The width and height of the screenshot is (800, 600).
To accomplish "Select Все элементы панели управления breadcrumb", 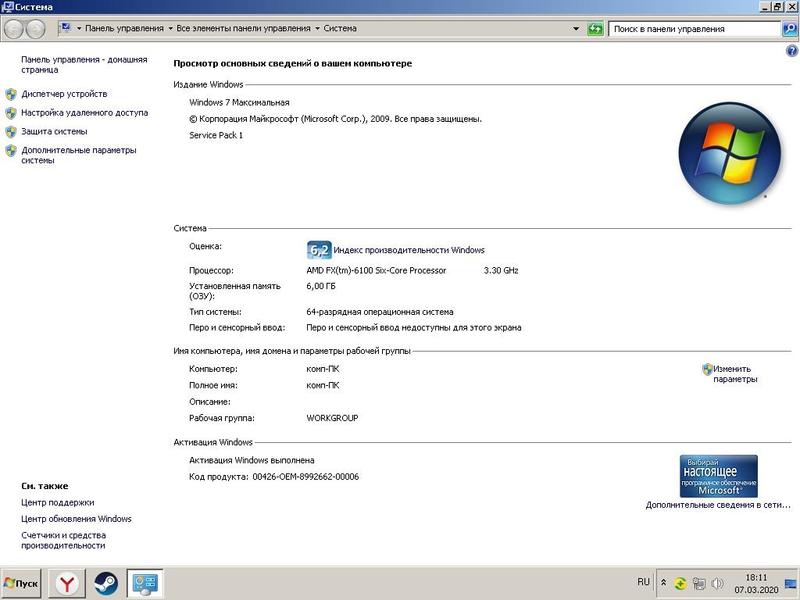I will tap(243, 29).
